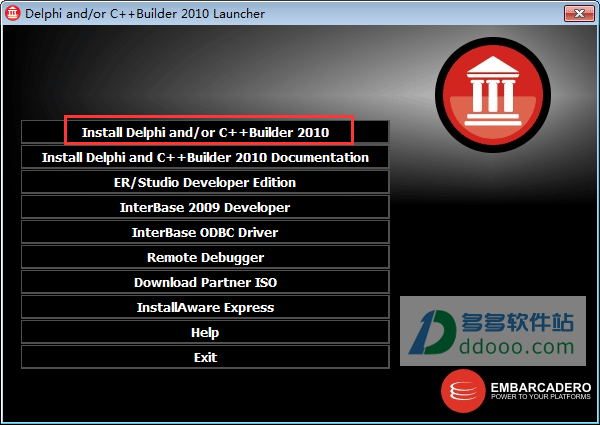Click the EMBARCADERO brand text

click(541, 388)
